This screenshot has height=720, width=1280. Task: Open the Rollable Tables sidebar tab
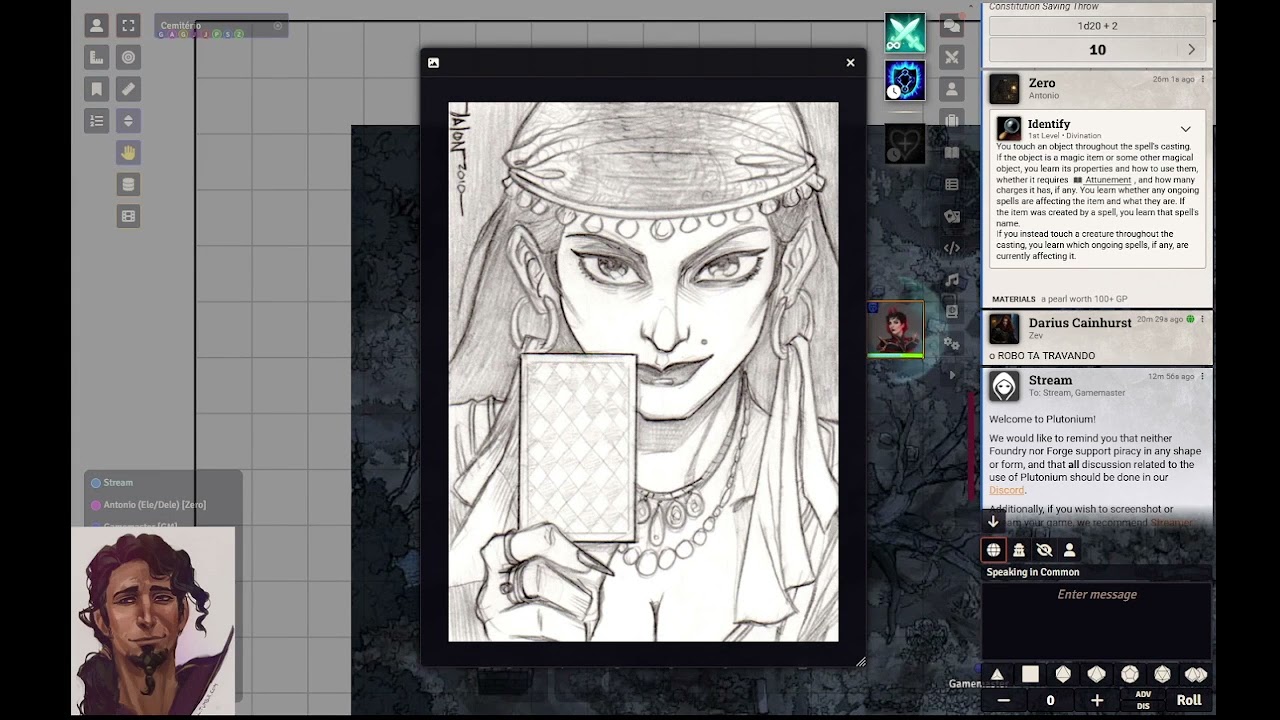click(952, 185)
